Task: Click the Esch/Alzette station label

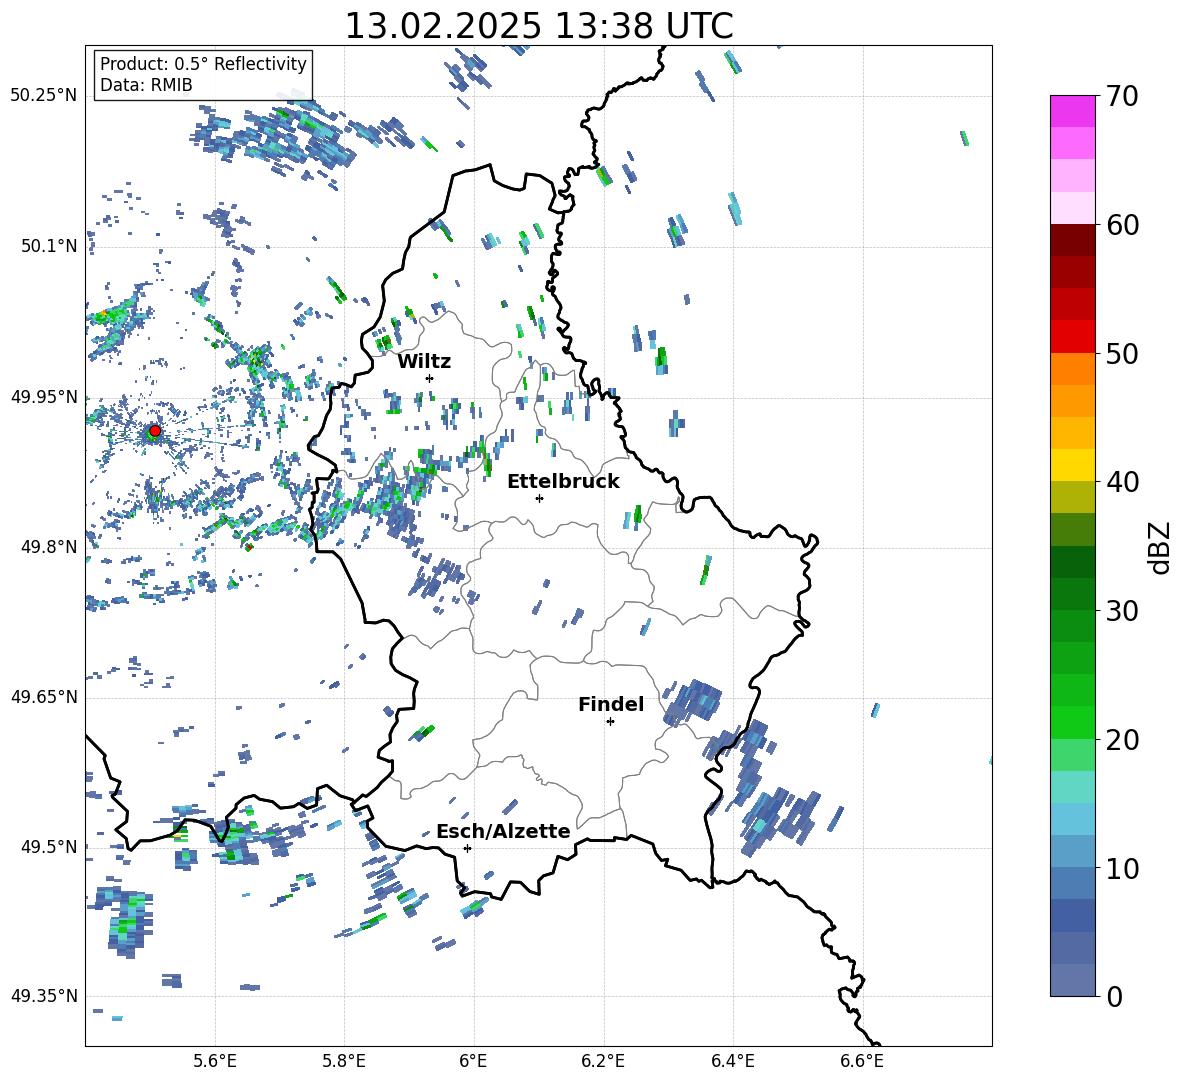Action: pyautogui.click(x=503, y=831)
